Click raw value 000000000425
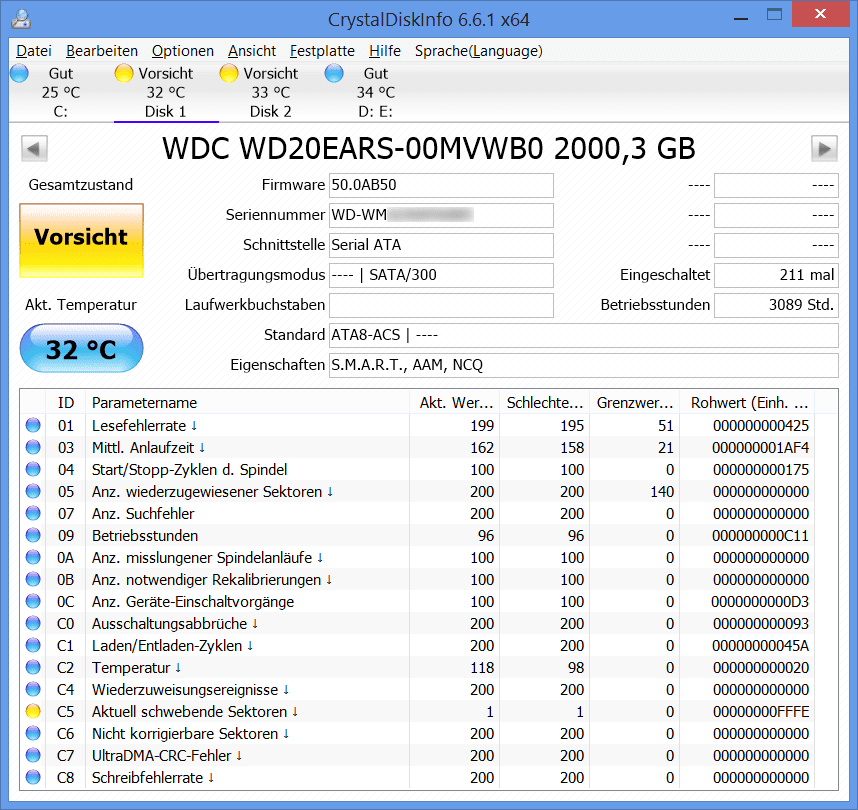 [x=761, y=425]
